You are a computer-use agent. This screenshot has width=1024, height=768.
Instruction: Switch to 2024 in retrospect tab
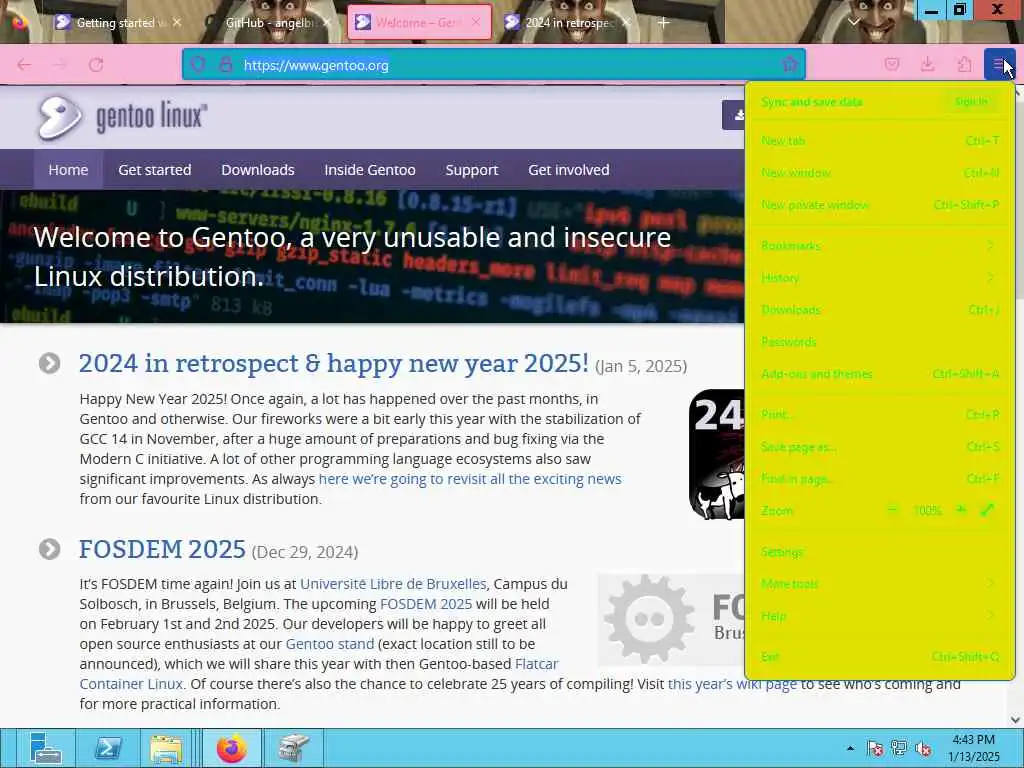(567, 23)
